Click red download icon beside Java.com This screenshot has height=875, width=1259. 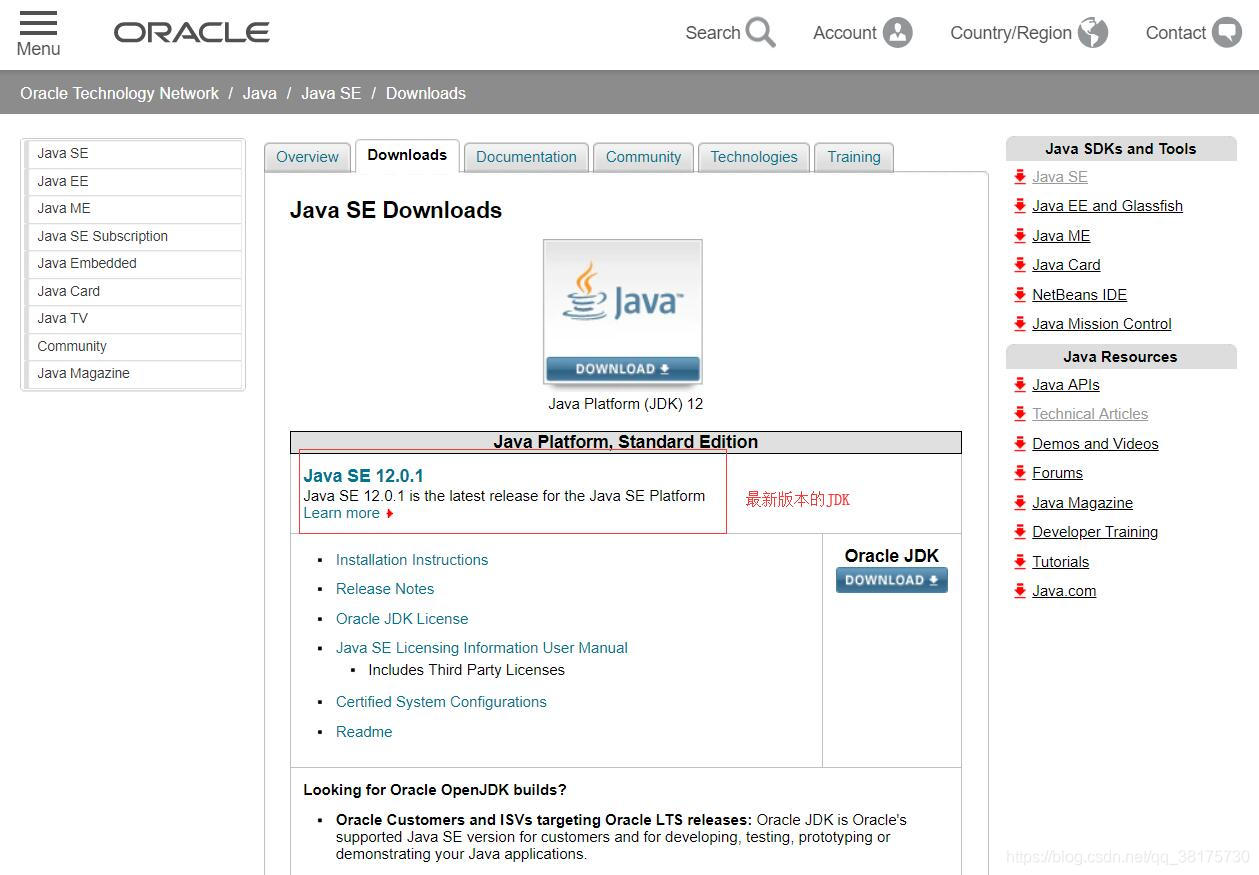1020,591
